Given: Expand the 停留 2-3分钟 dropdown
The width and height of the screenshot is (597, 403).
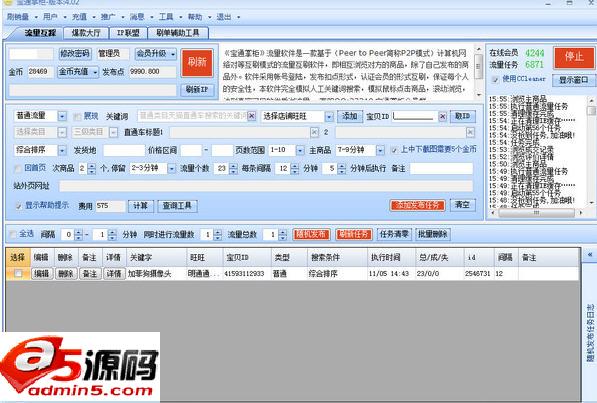Looking at the screenshot, I should pos(172,168).
